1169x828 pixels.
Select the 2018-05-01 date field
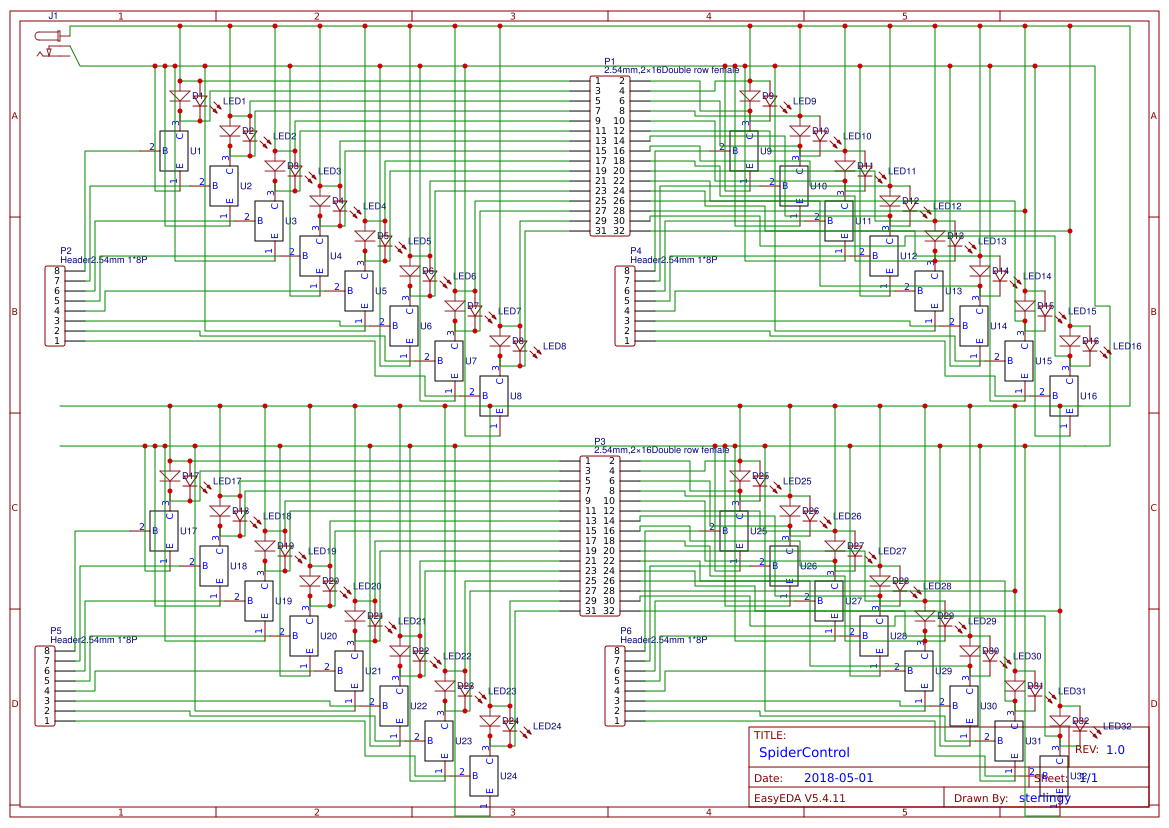(839, 777)
